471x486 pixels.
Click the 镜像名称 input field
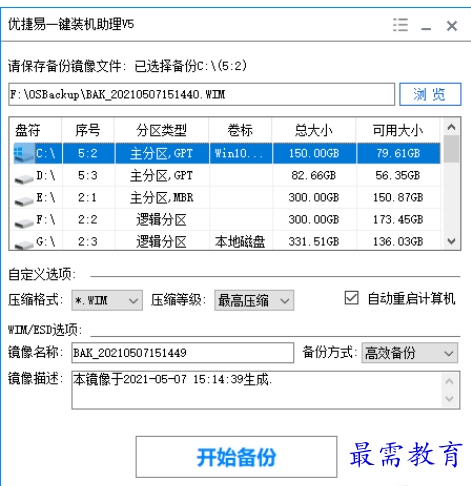[183, 353]
